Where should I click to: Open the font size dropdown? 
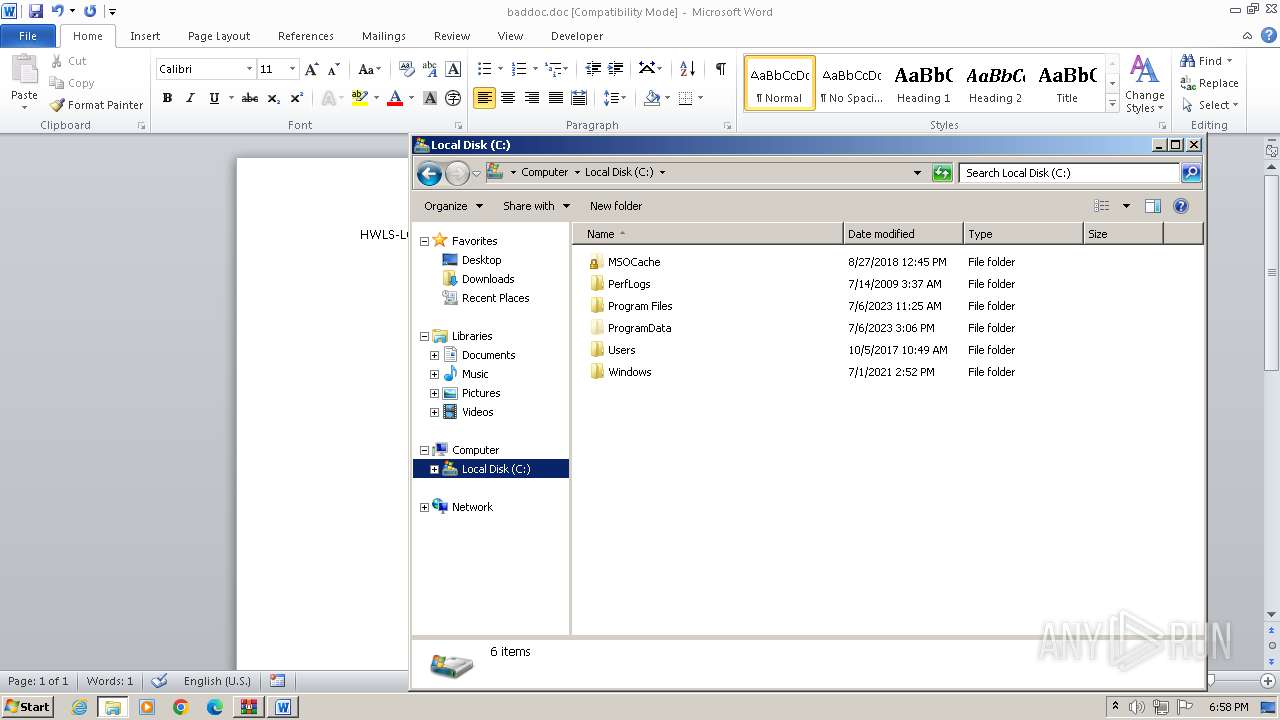(x=292, y=69)
